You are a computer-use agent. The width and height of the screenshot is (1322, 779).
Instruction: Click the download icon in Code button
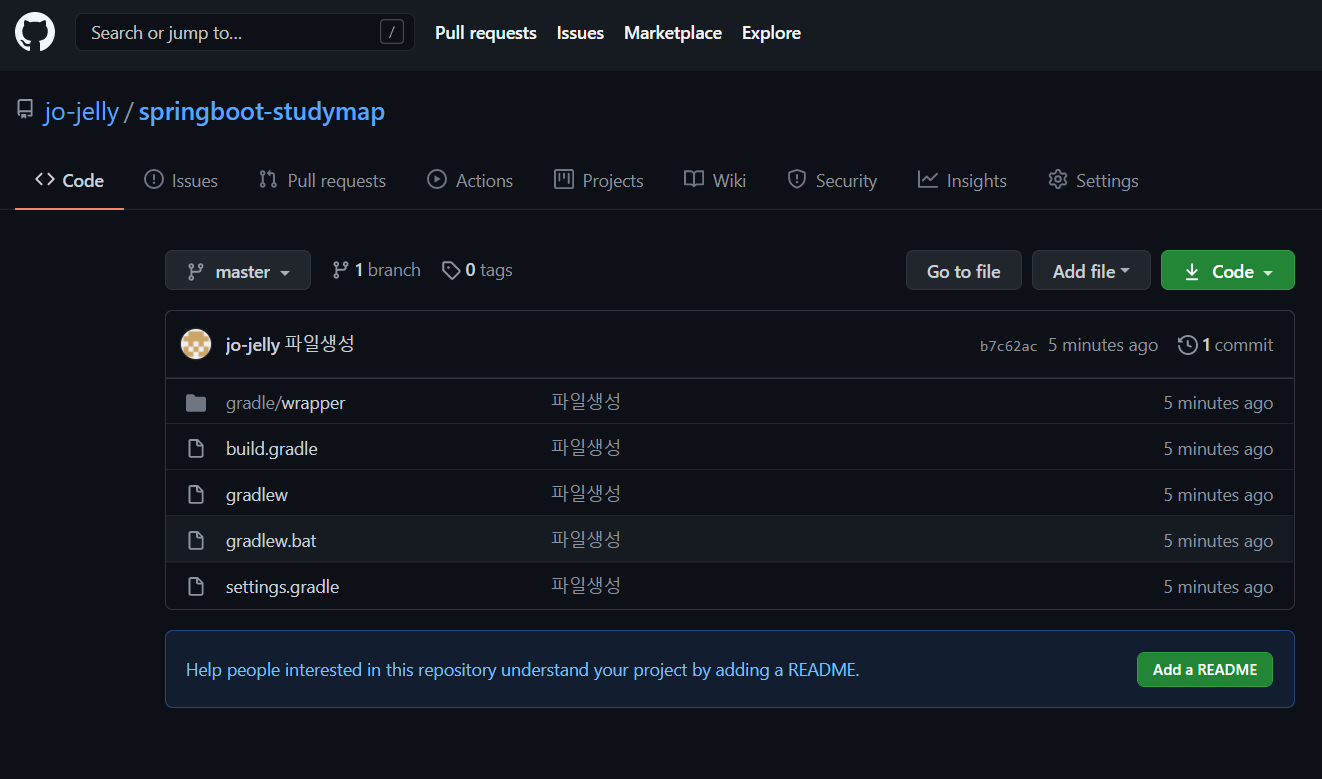point(1192,272)
